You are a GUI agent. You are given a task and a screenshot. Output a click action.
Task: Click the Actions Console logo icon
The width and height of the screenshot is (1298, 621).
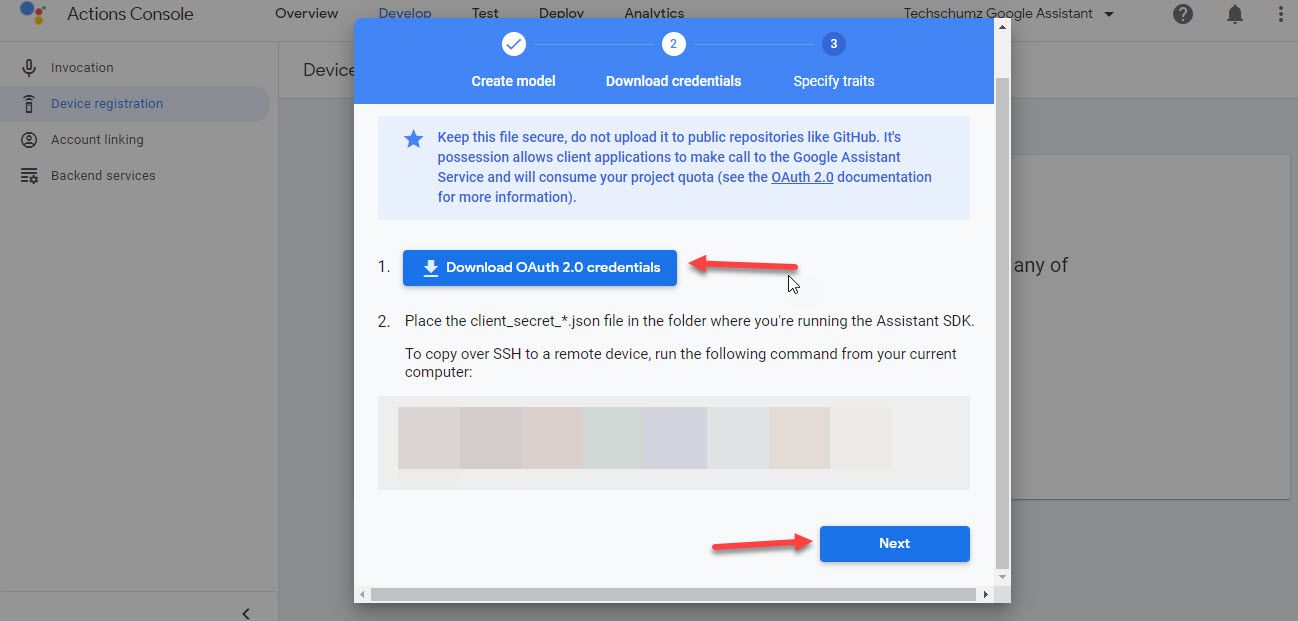click(30, 13)
